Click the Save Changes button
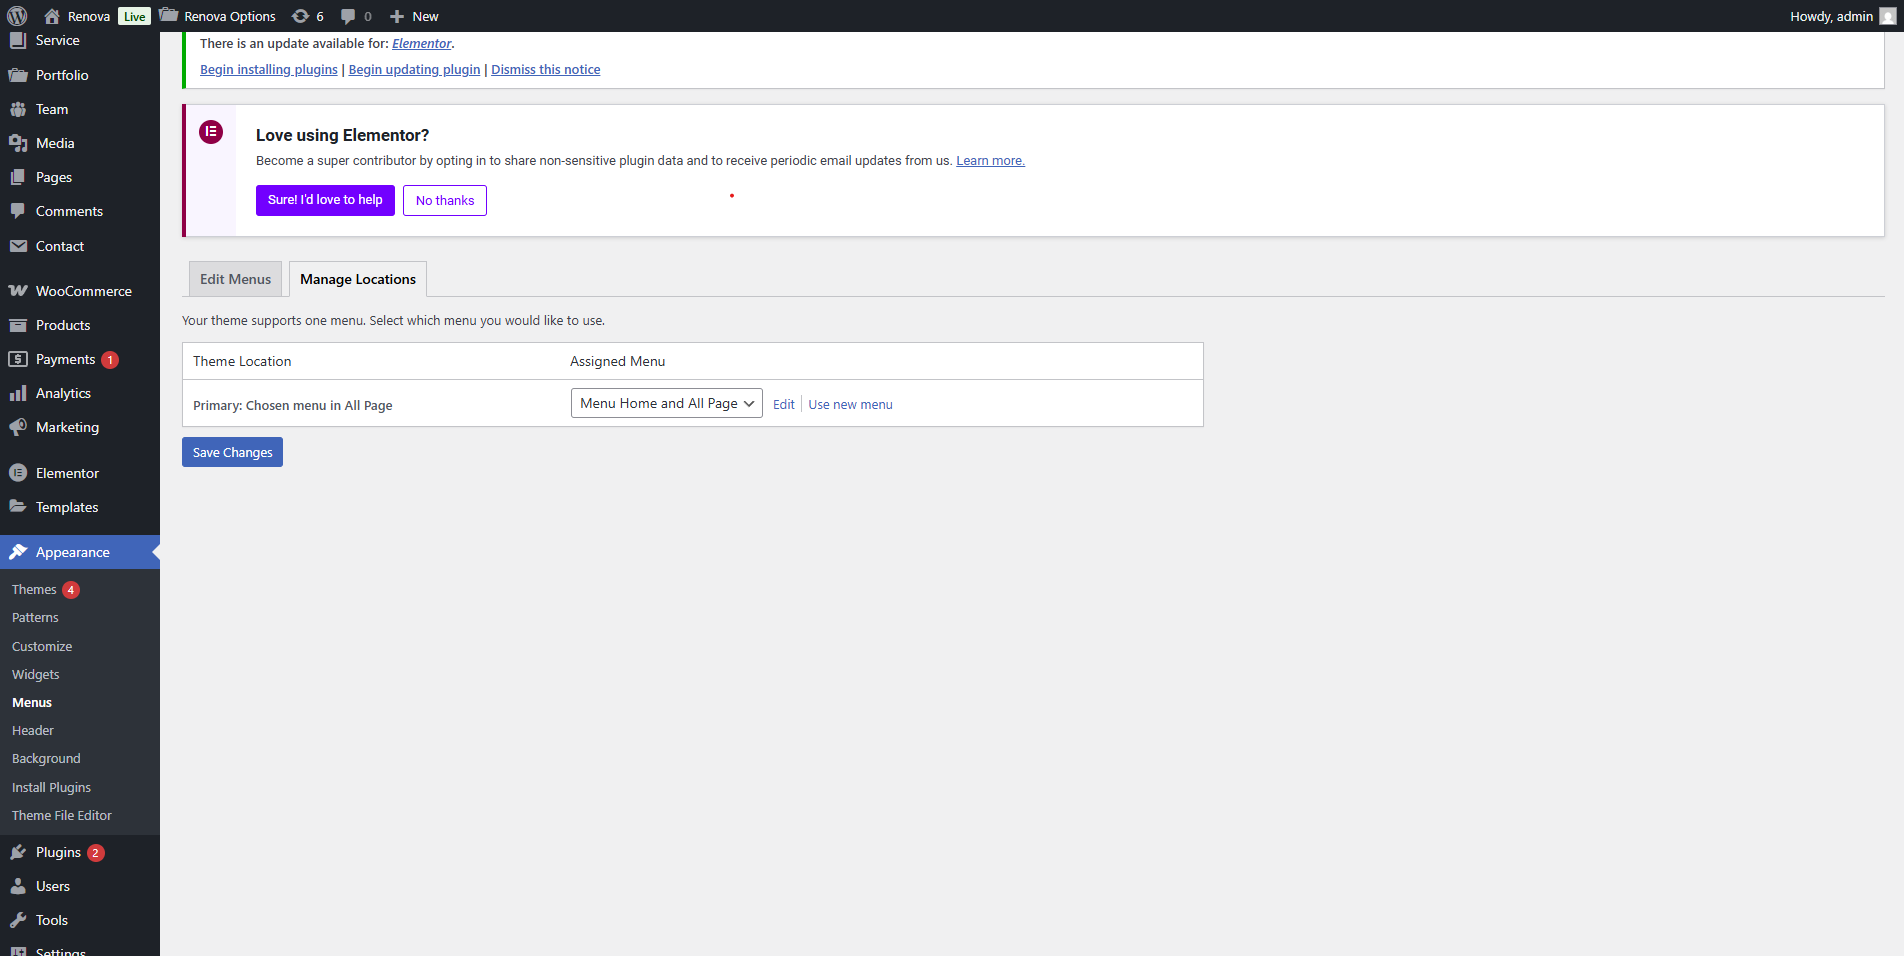1904x956 pixels. (x=232, y=452)
